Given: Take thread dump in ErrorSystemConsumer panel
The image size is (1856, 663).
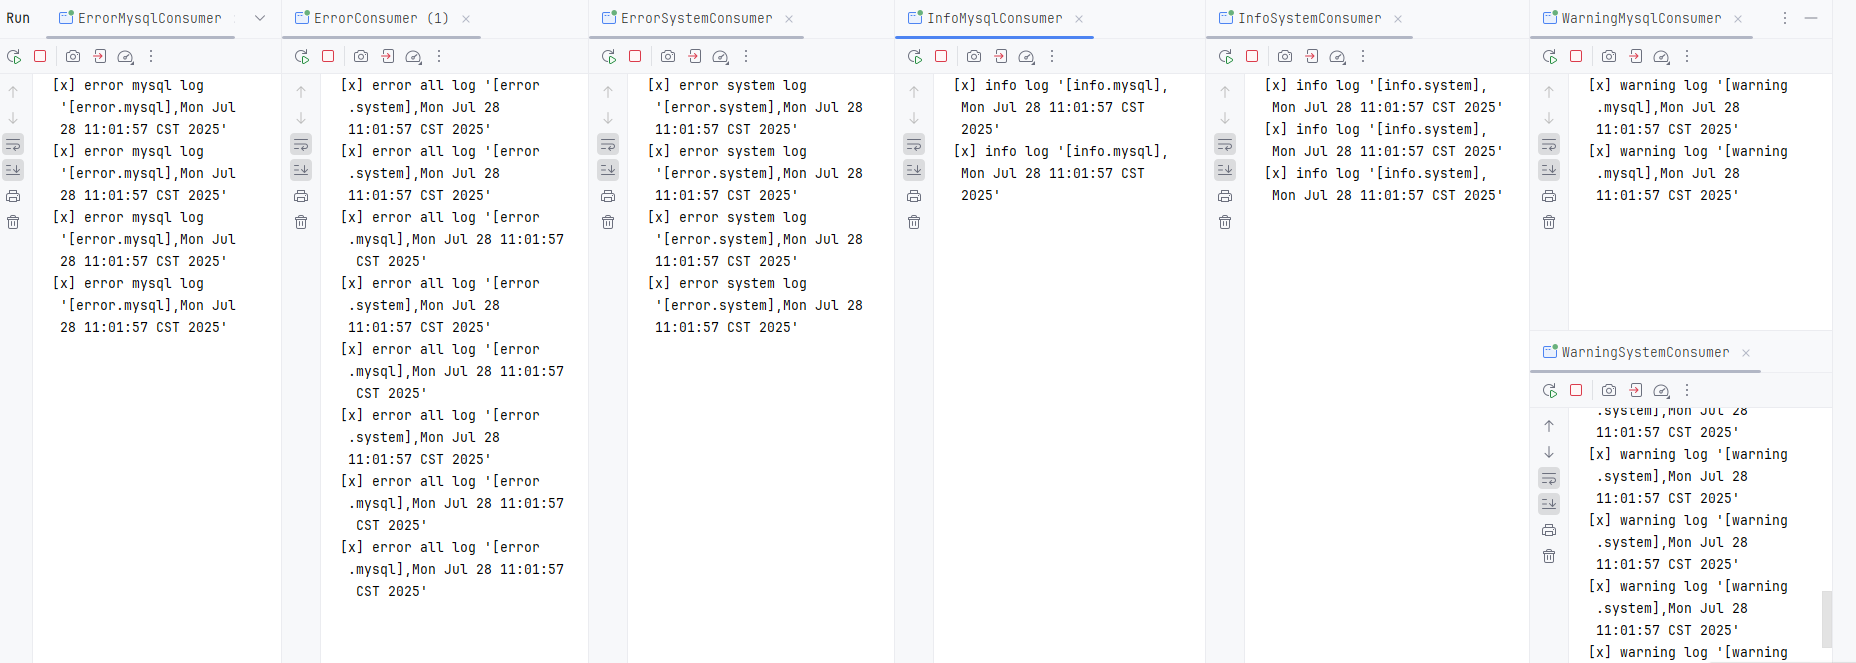Looking at the screenshot, I should pos(668,57).
